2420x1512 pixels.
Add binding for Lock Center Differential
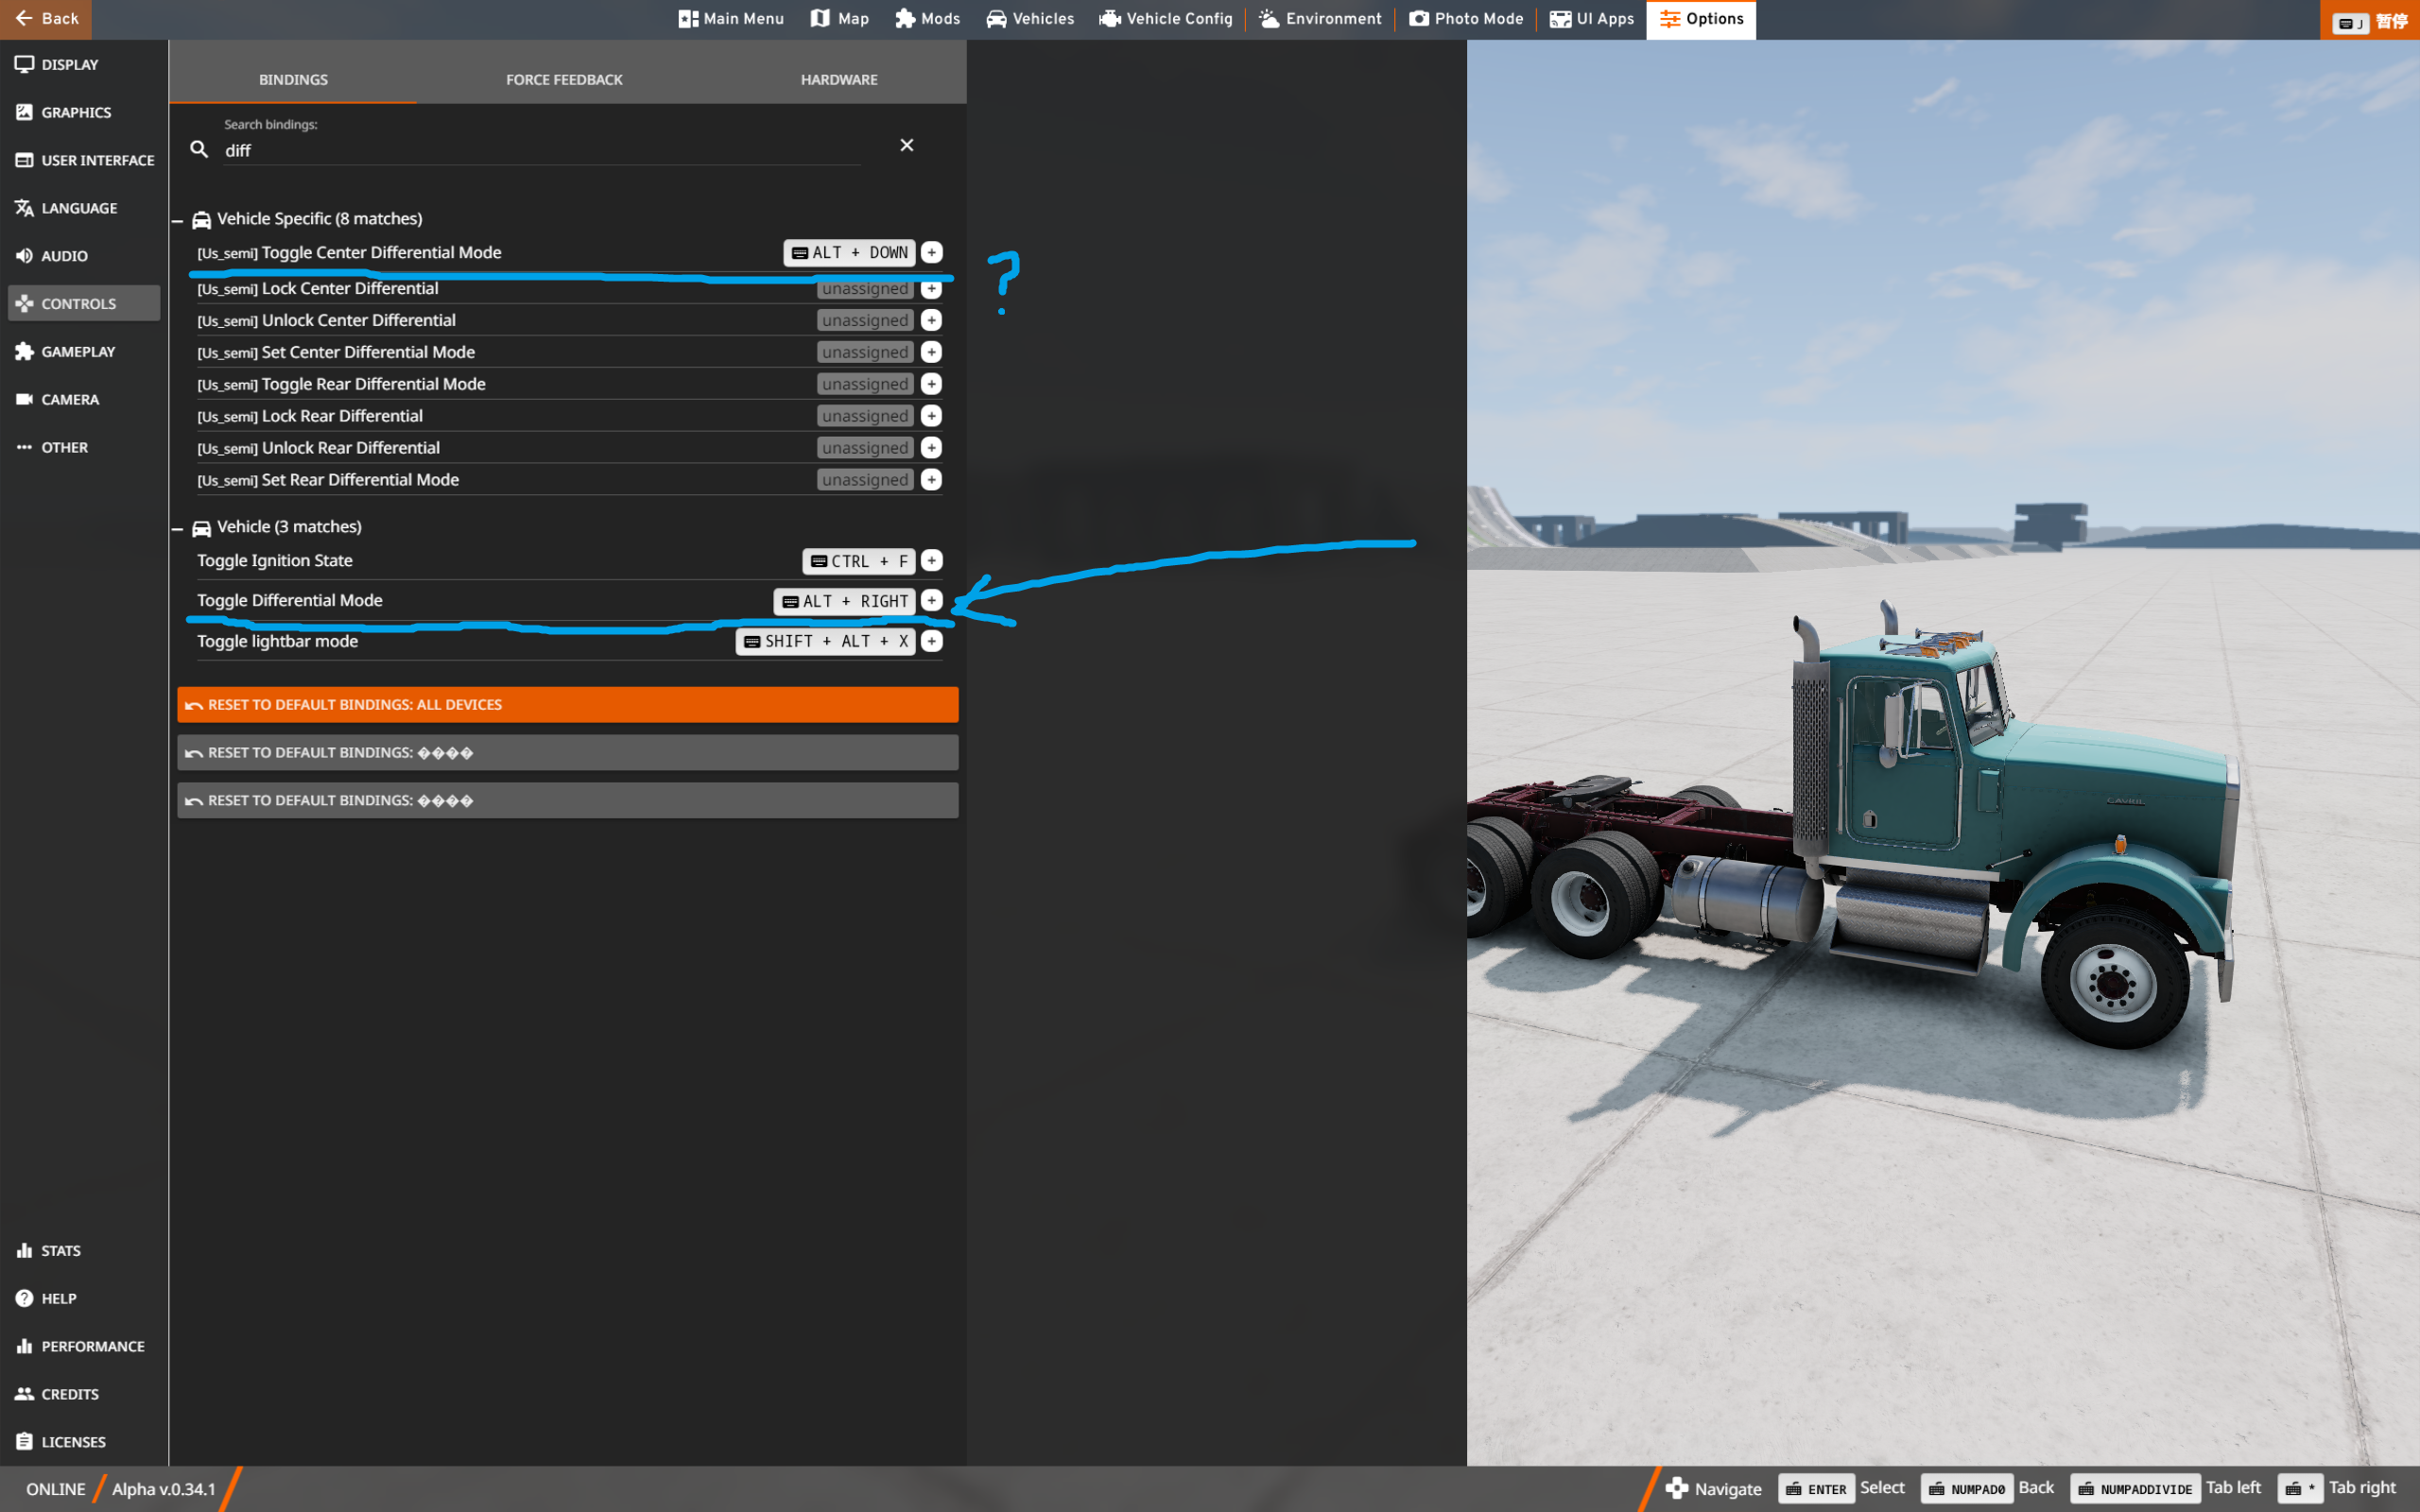click(x=931, y=289)
